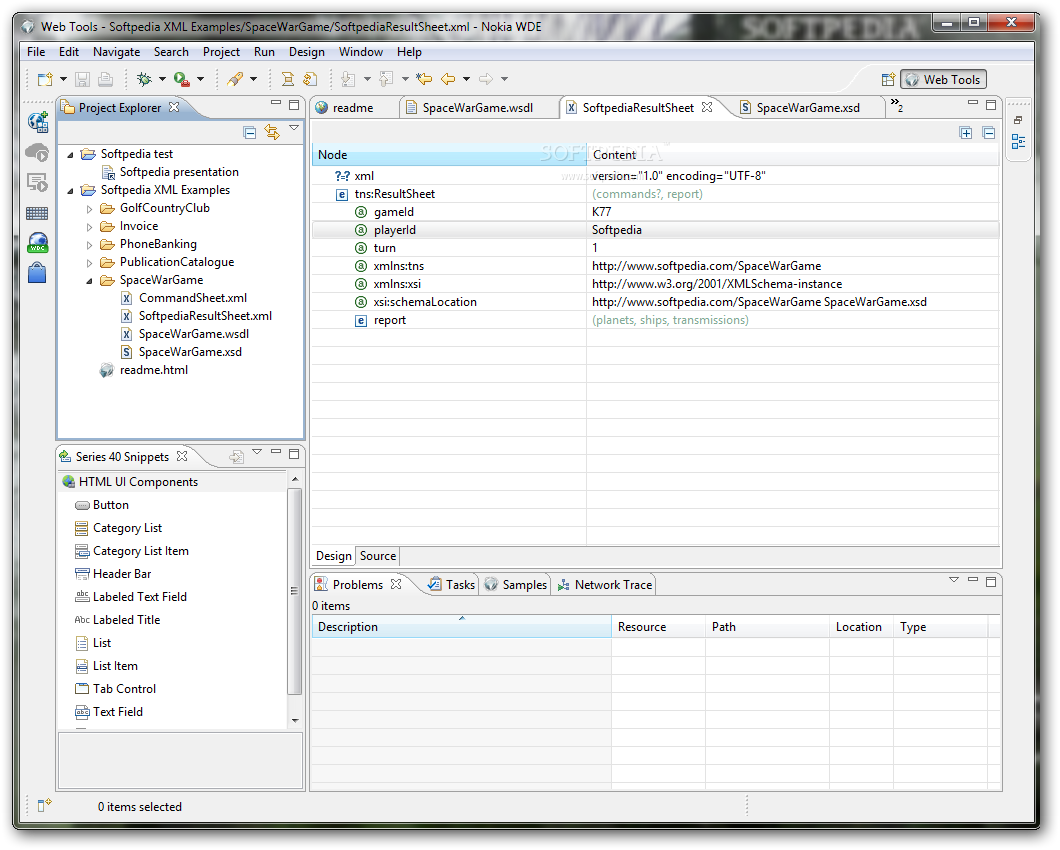This screenshot has height=850, width=1060.
Task: Close the SoftpediaResultSheet editor tab
Action: click(707, 107)
